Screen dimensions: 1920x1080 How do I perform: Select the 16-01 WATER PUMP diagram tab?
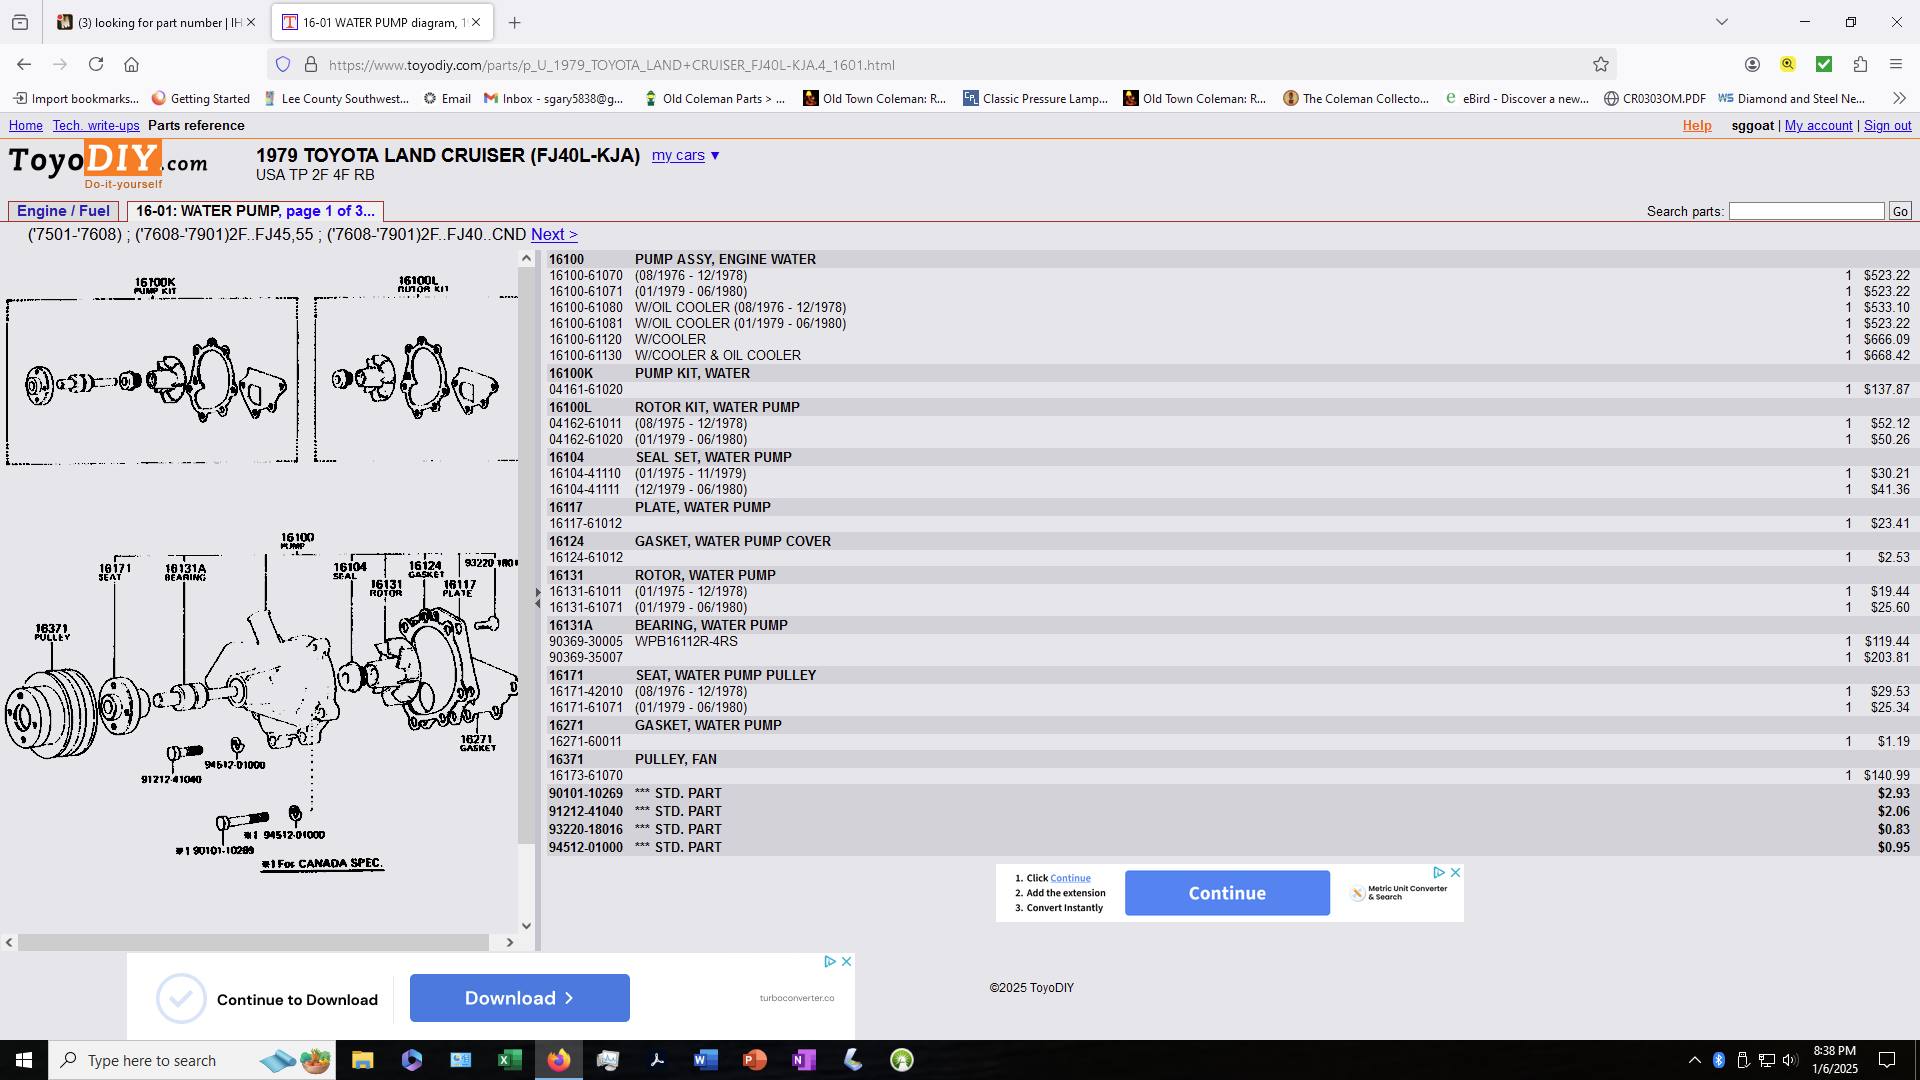[x=382, y=22]
